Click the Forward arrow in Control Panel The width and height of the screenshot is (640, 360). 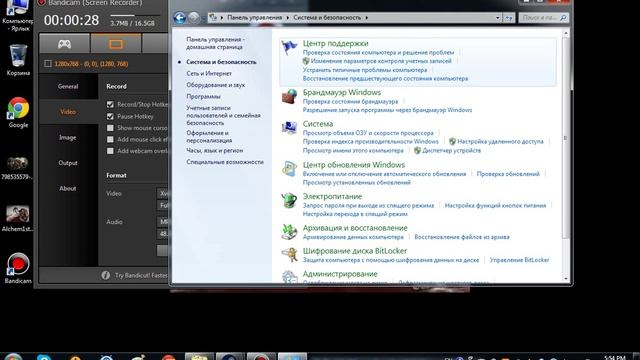pos(194,18)
